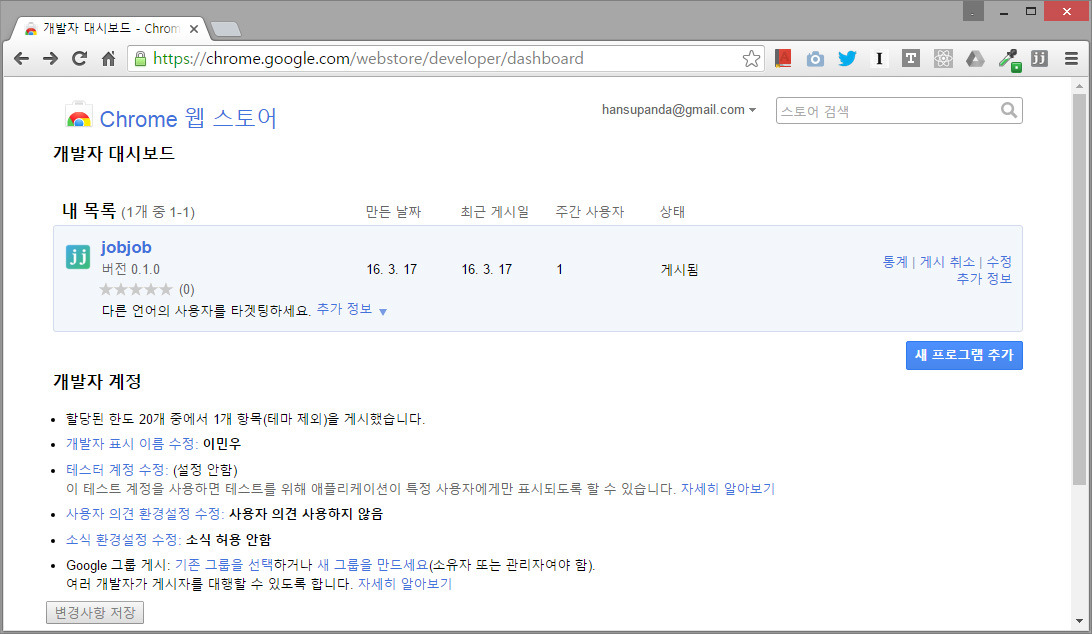Open the browser home page icon
Viewport: 1092px width, 634px height.
coord(109,59)
